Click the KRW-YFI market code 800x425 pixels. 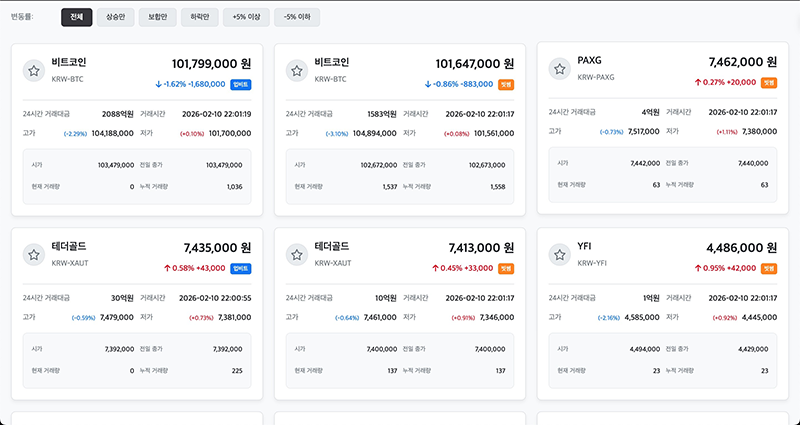592,263
